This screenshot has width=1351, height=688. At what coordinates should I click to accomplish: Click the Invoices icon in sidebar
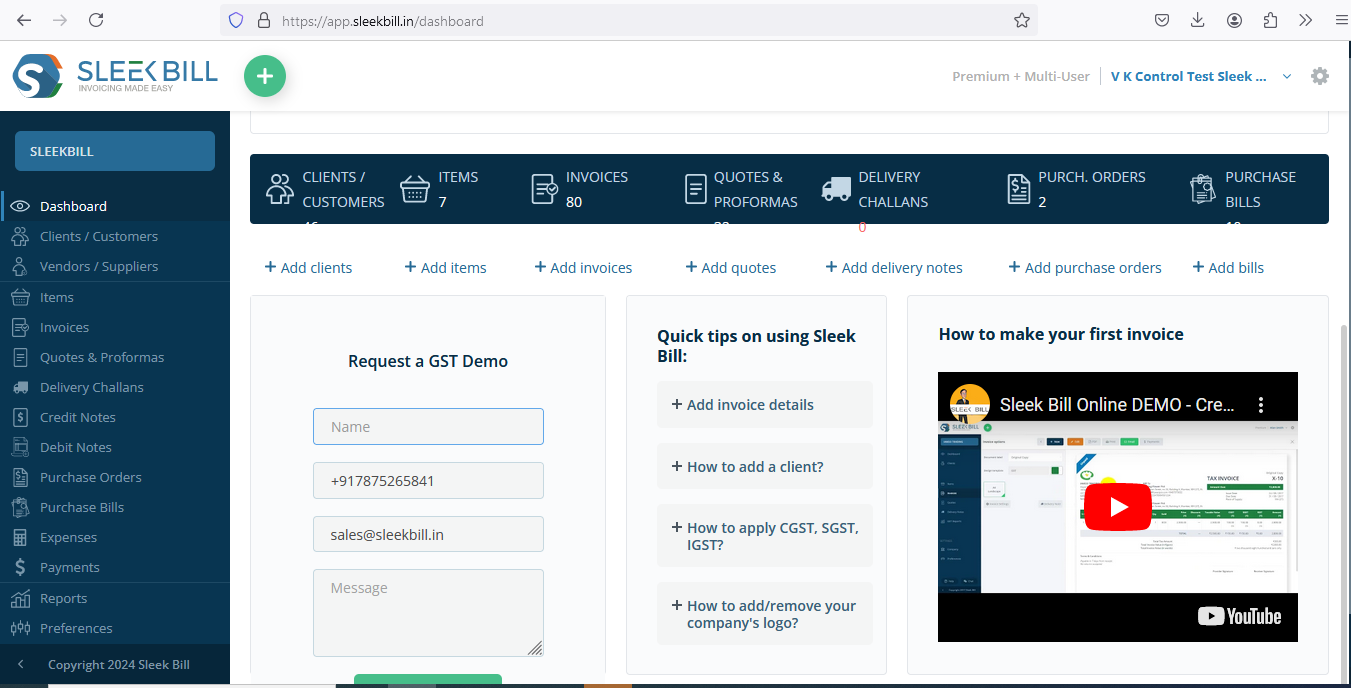(x=20, y=327)
